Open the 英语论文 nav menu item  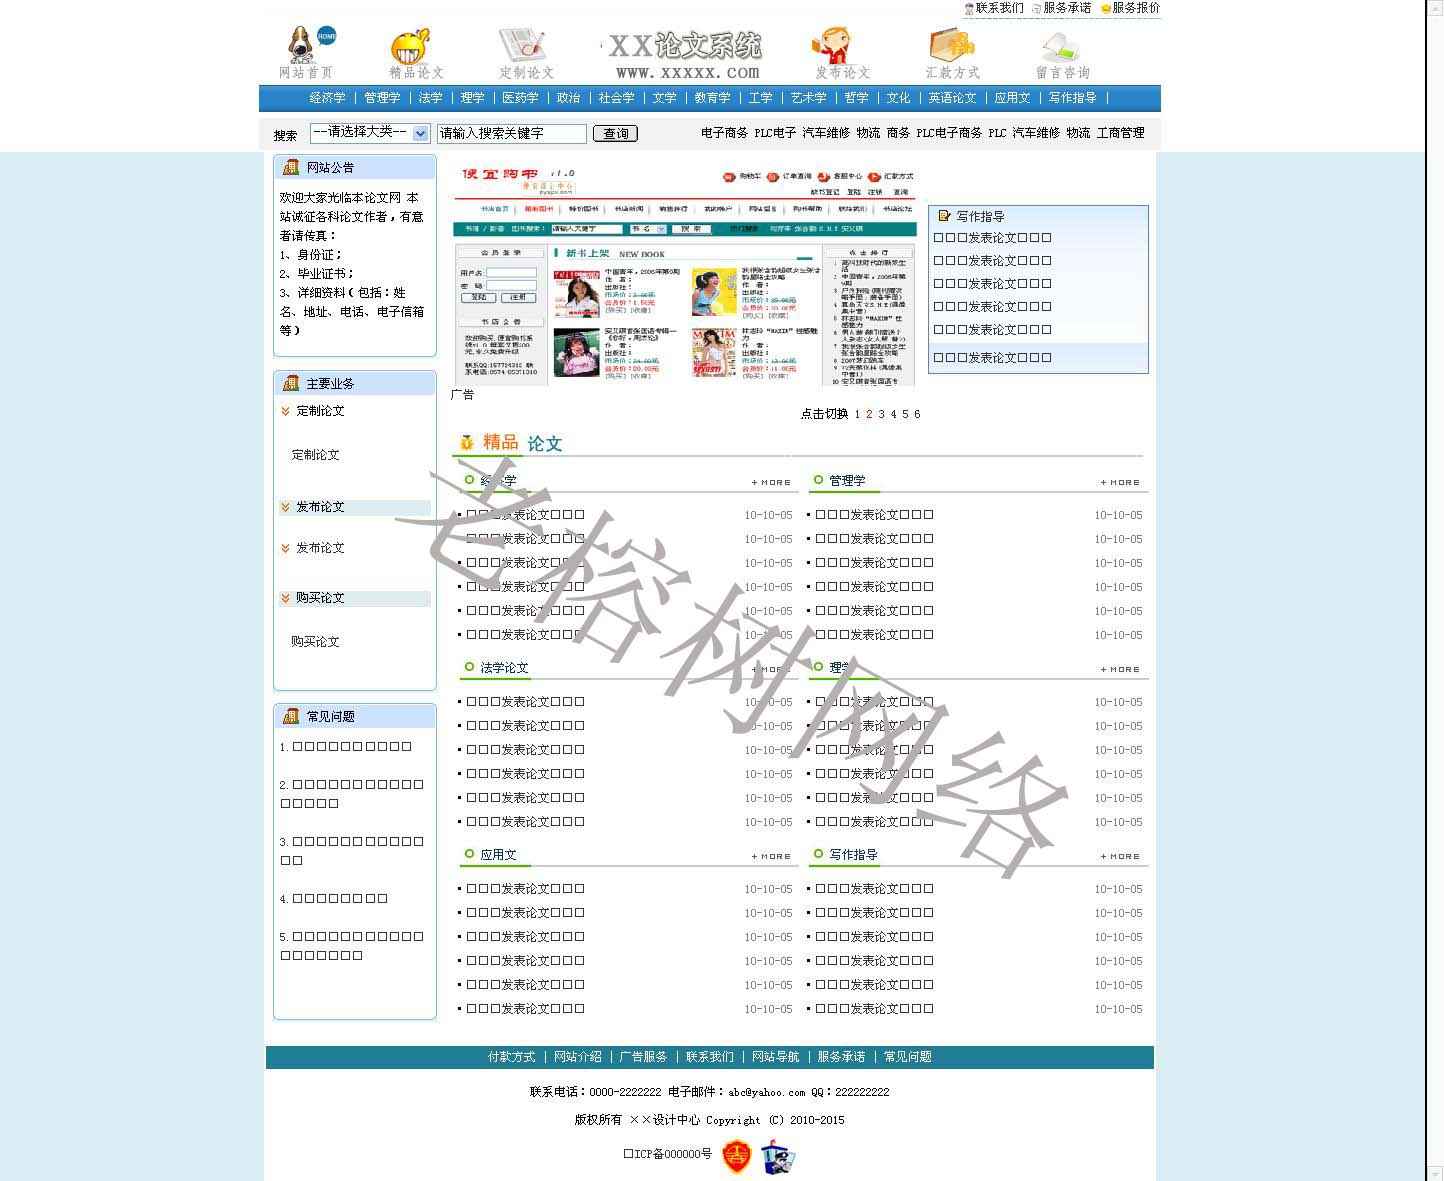952,98
